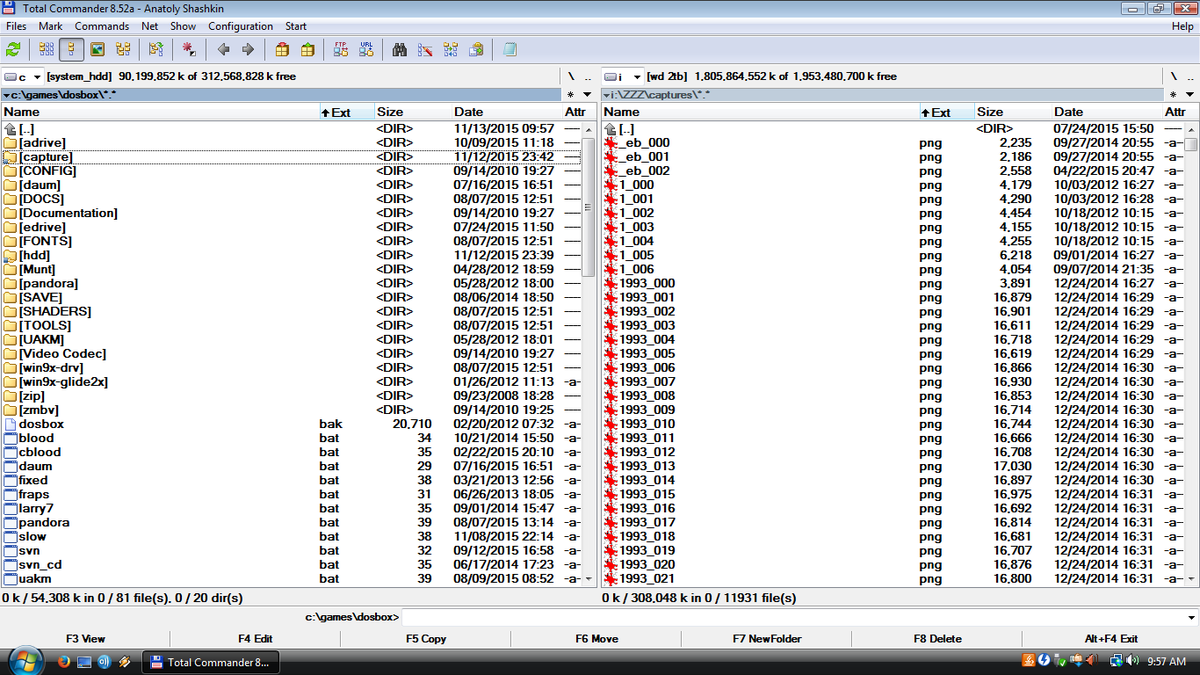Viewport: 1200px width, 675px height.
Task: Open the Notepad icon in toolbar
Action: (510, 49)
